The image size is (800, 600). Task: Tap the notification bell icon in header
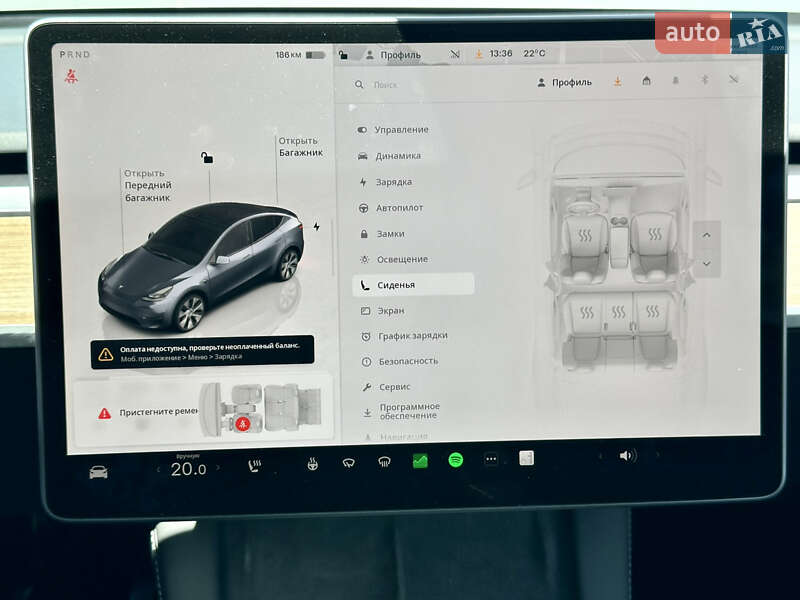(x=676, y=80)
